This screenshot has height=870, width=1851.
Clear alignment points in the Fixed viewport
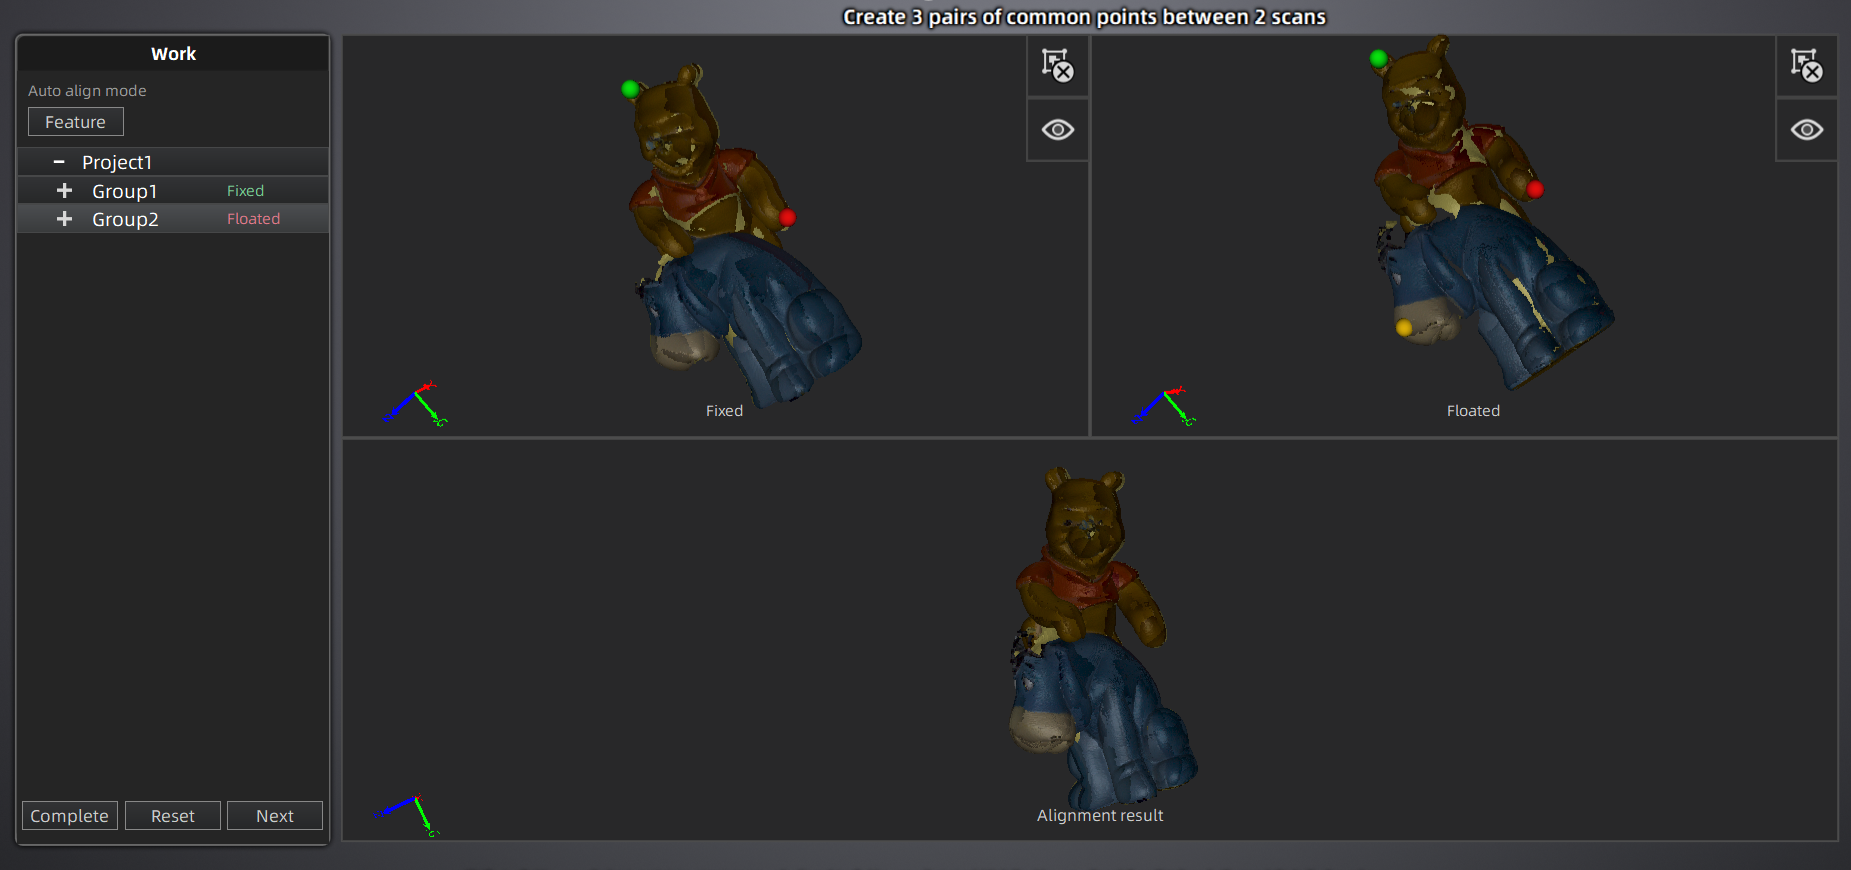pos(1058,66)
